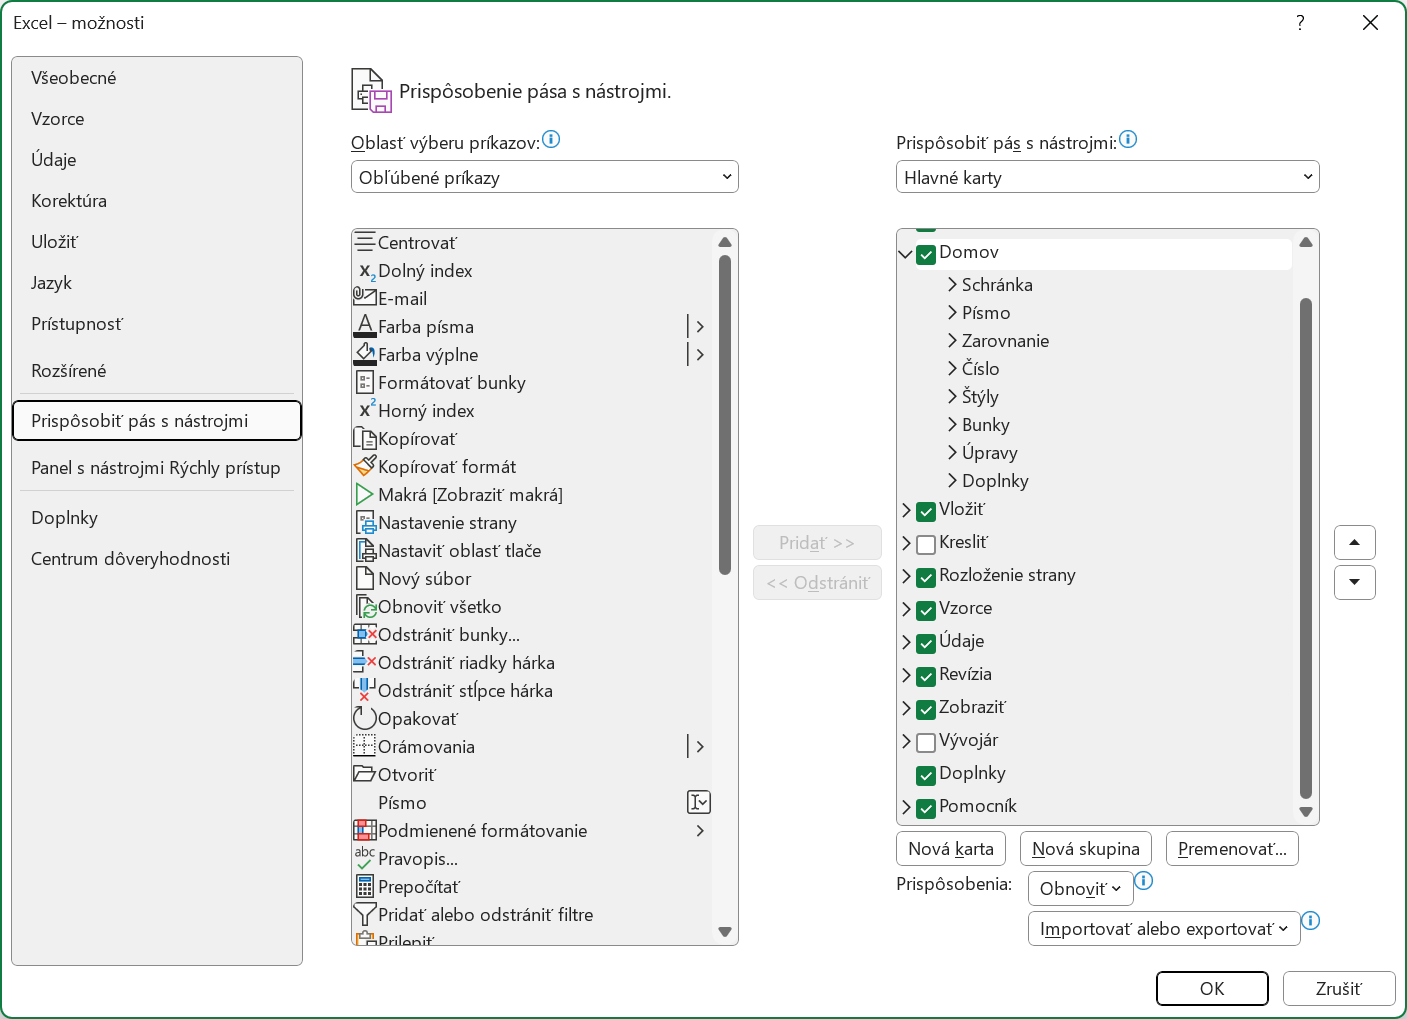Screen dimensions: 1407x1019
Task: Click the Odstrániť riadky hárka icon
Action: pyautogui.click(x=365, y=662)
